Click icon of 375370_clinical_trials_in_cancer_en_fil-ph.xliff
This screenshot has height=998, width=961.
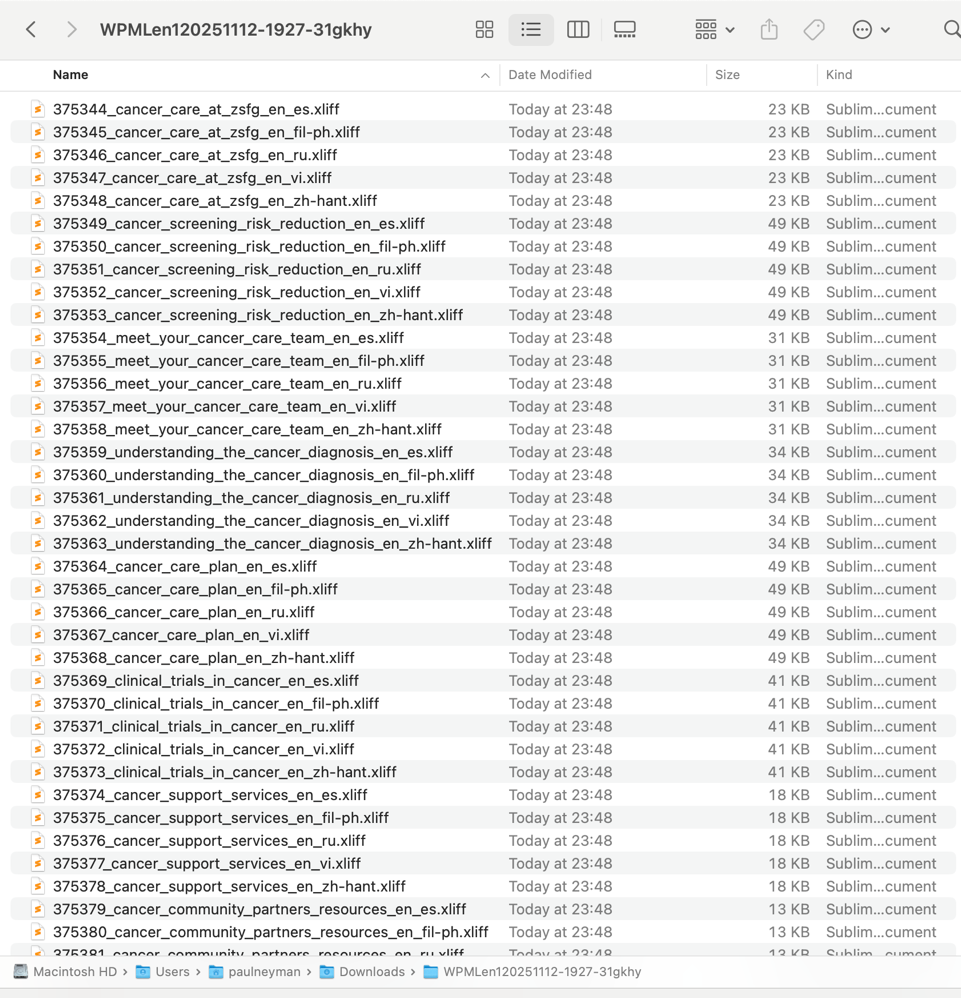38,704
